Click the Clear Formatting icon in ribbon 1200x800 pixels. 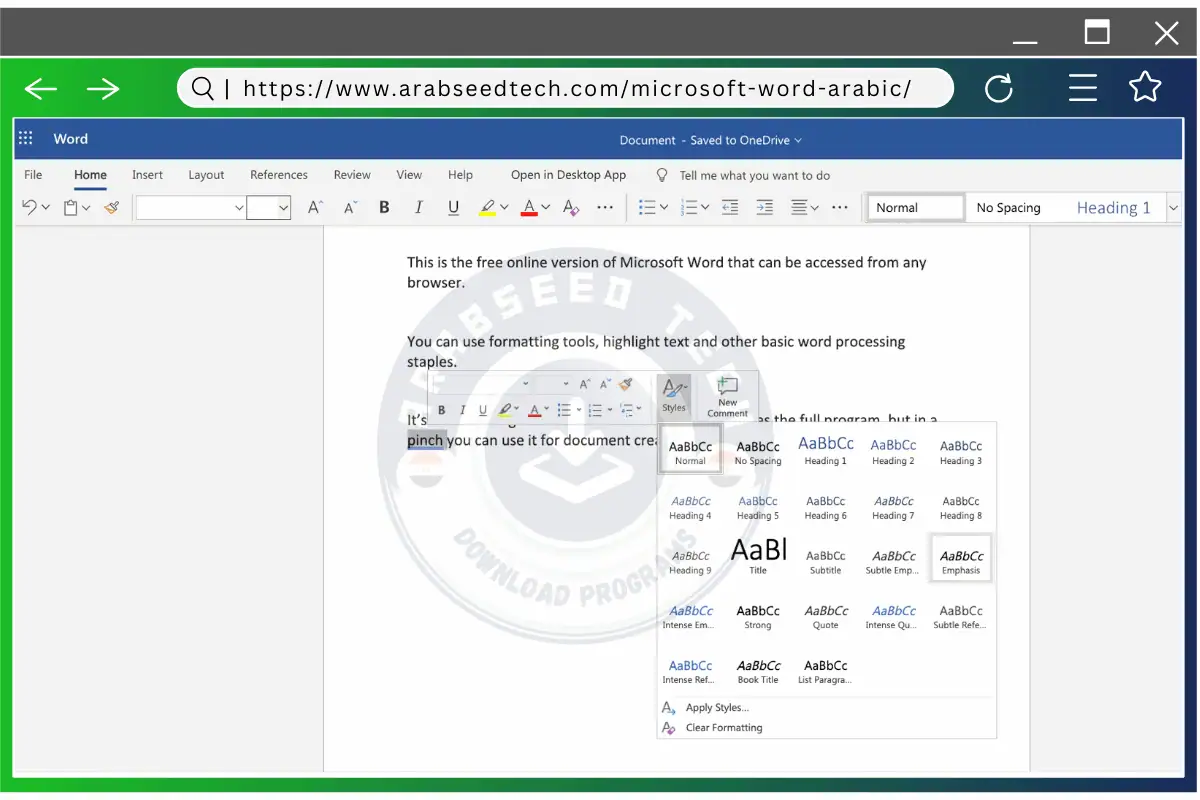pos(571,208)
